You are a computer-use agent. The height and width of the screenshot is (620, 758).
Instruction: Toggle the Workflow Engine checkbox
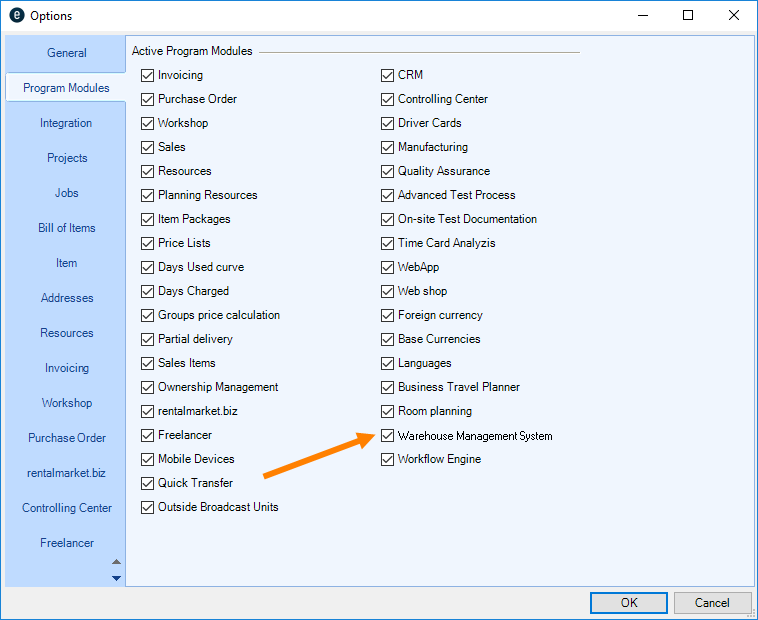(x=388, y=460)
